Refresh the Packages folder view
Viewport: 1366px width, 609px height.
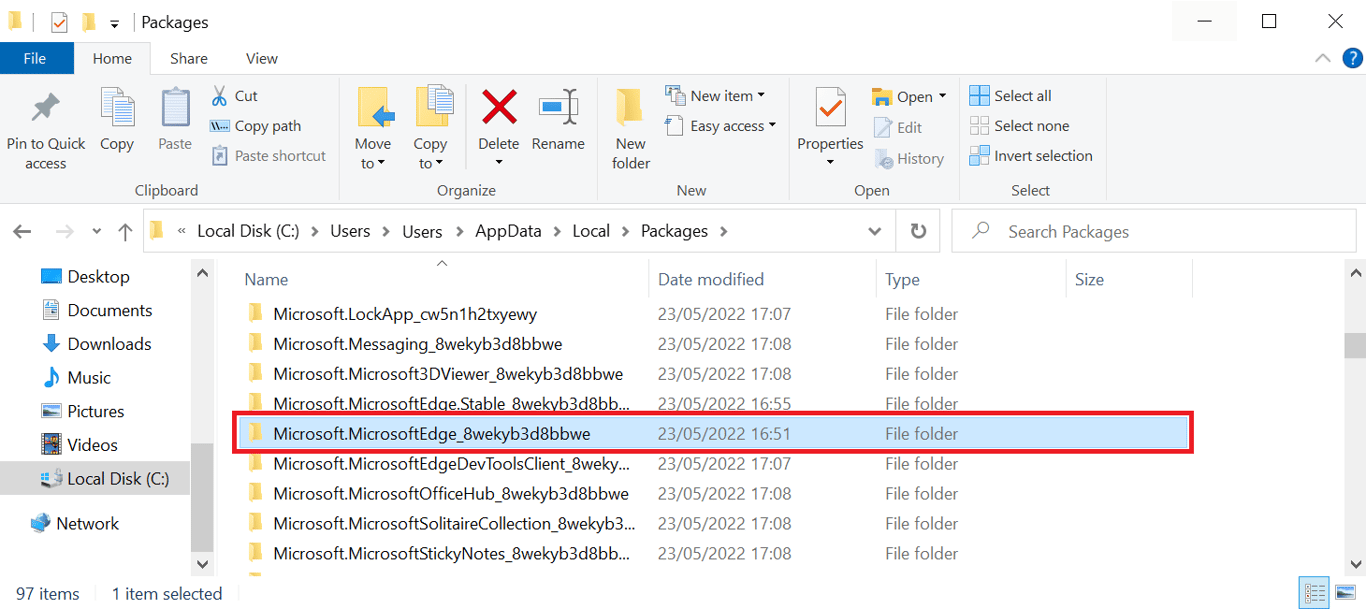pyautogui.click(x=917, y=230)
